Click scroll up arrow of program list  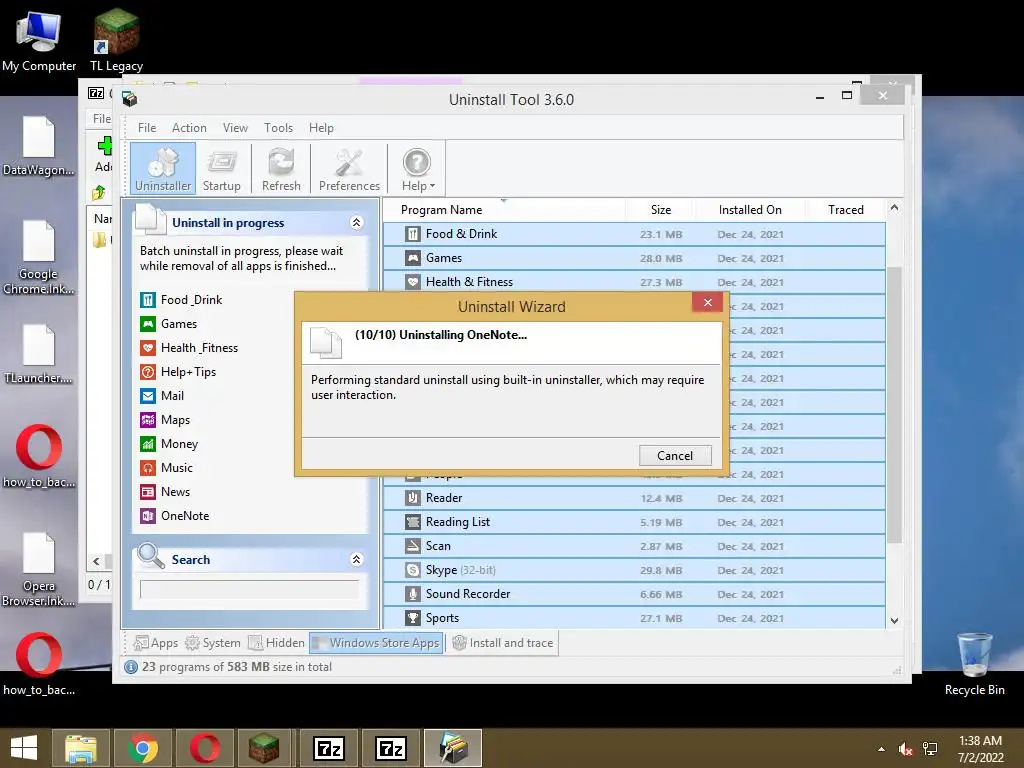[x=894, y=208]
